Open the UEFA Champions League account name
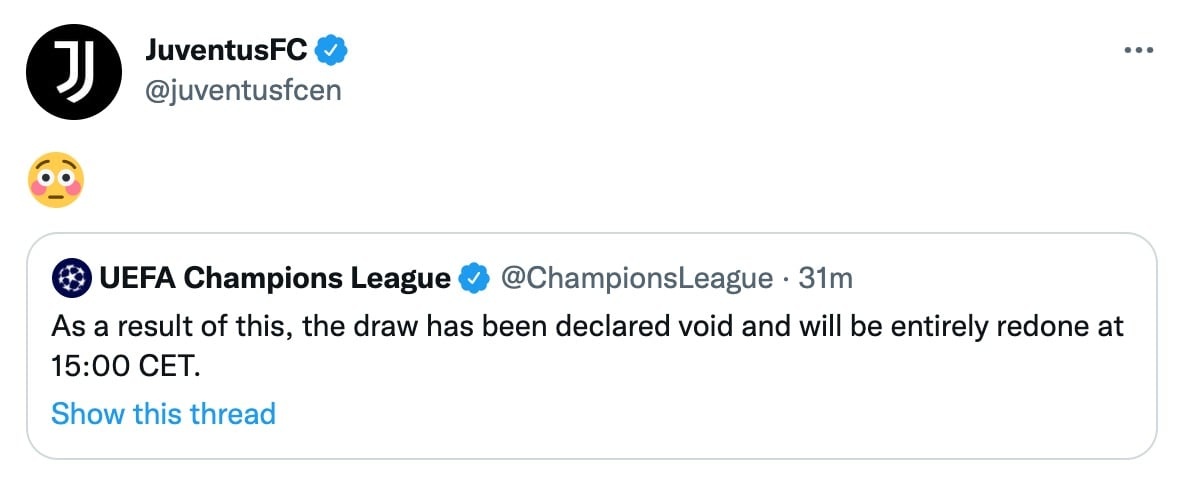 tap(275, 279)
